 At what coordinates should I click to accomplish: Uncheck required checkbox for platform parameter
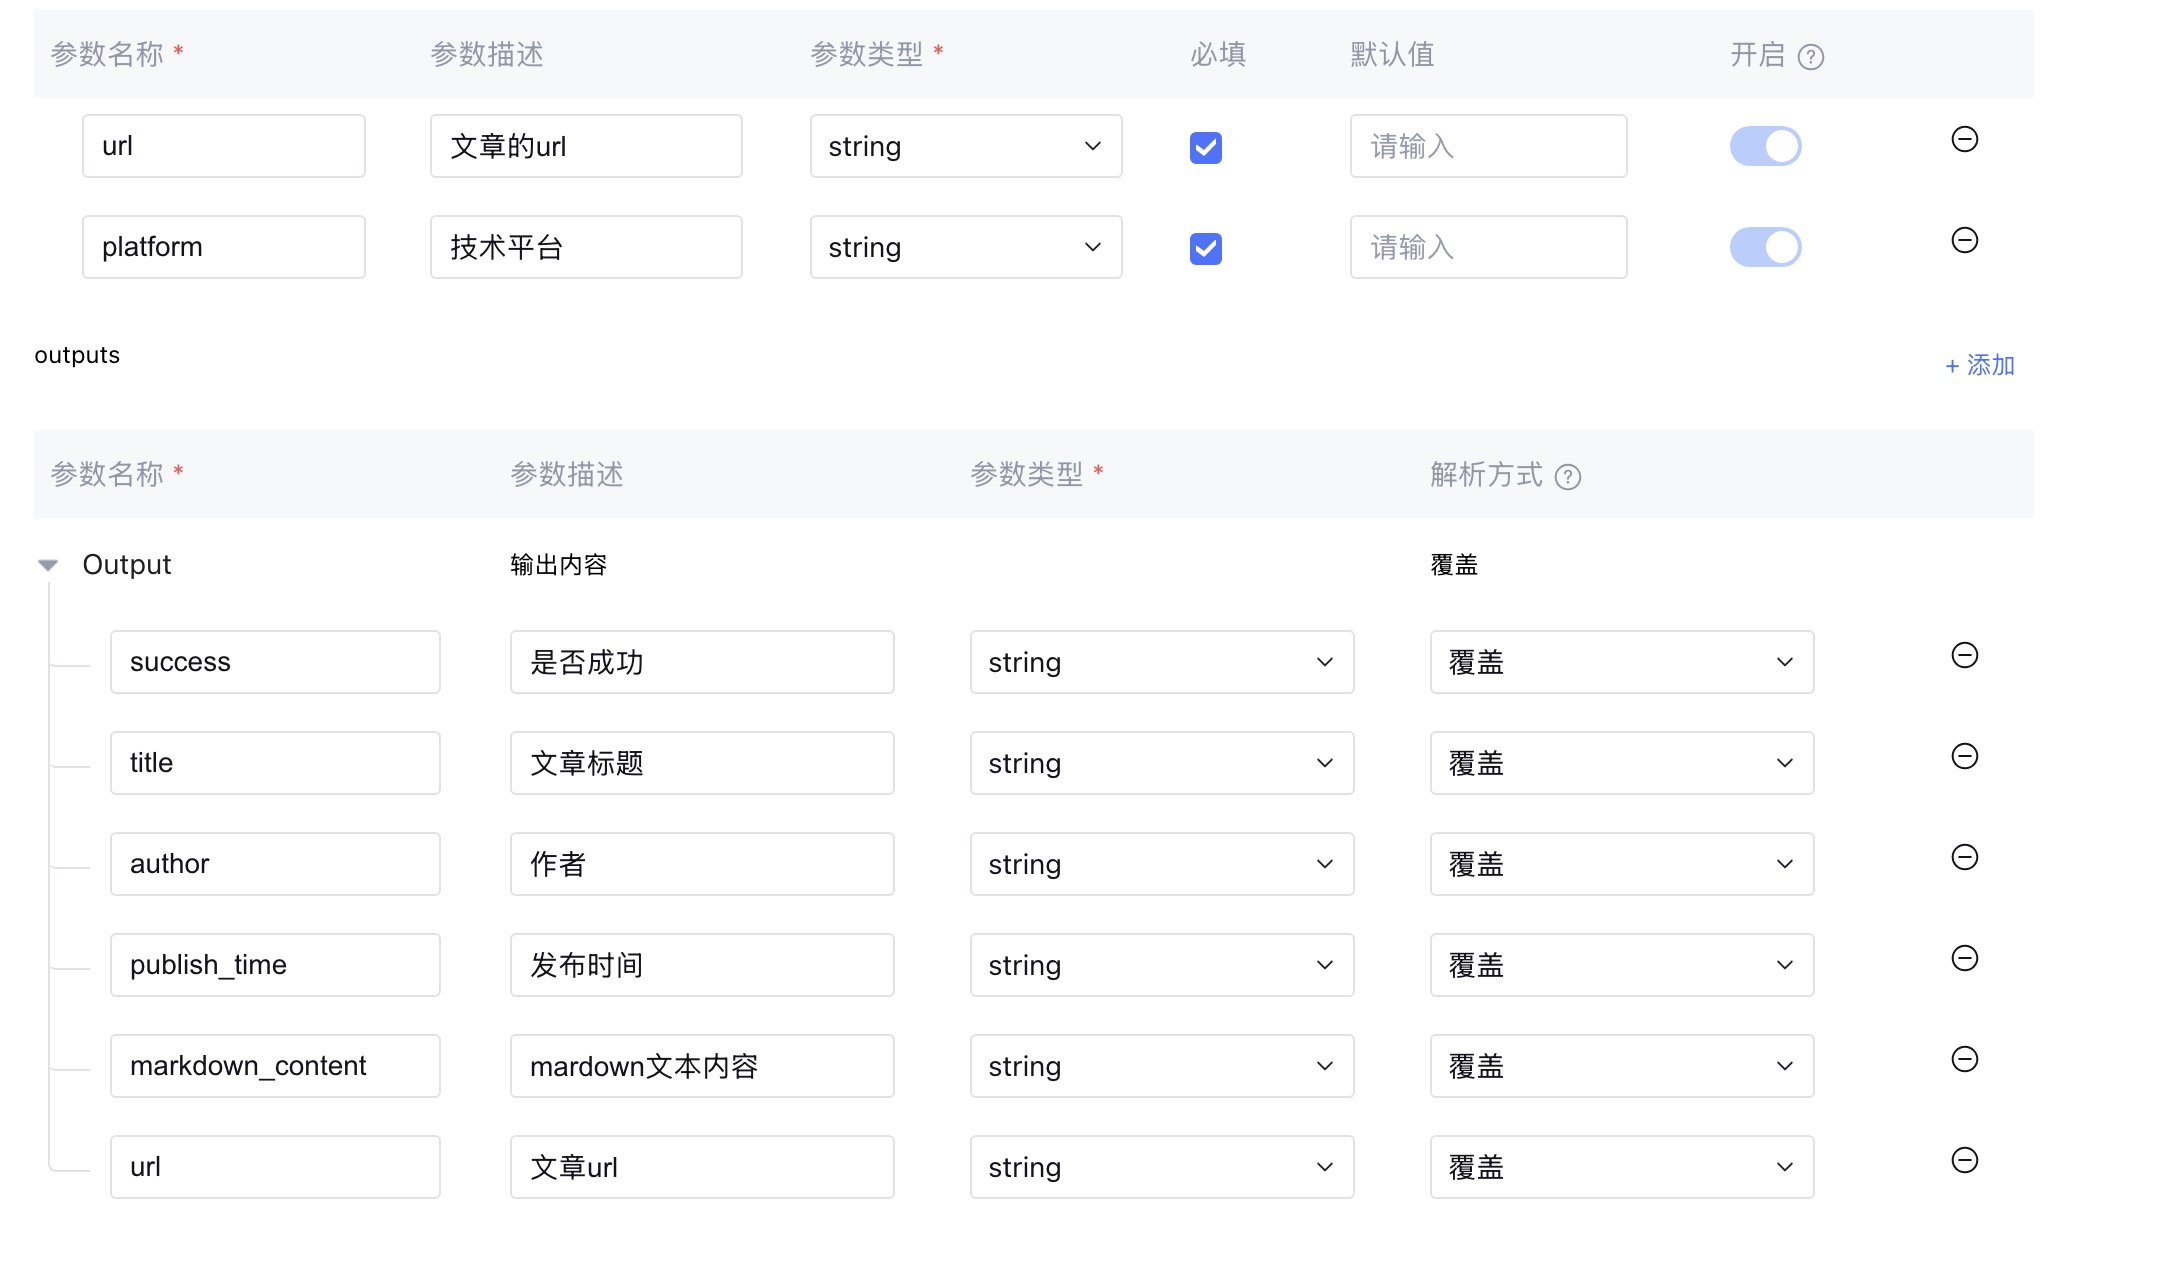1205,249
